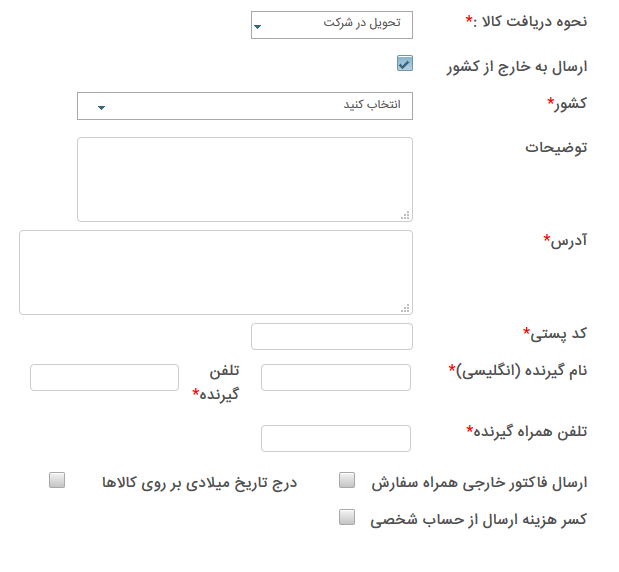This screenshot has width=619, height=572.
Task: Open the نحوه دریافت کالا dropdown
Action: (332, 25)
